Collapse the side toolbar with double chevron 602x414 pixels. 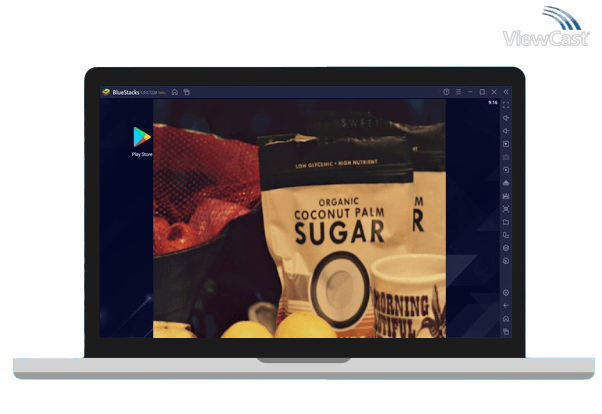[506, 92]
